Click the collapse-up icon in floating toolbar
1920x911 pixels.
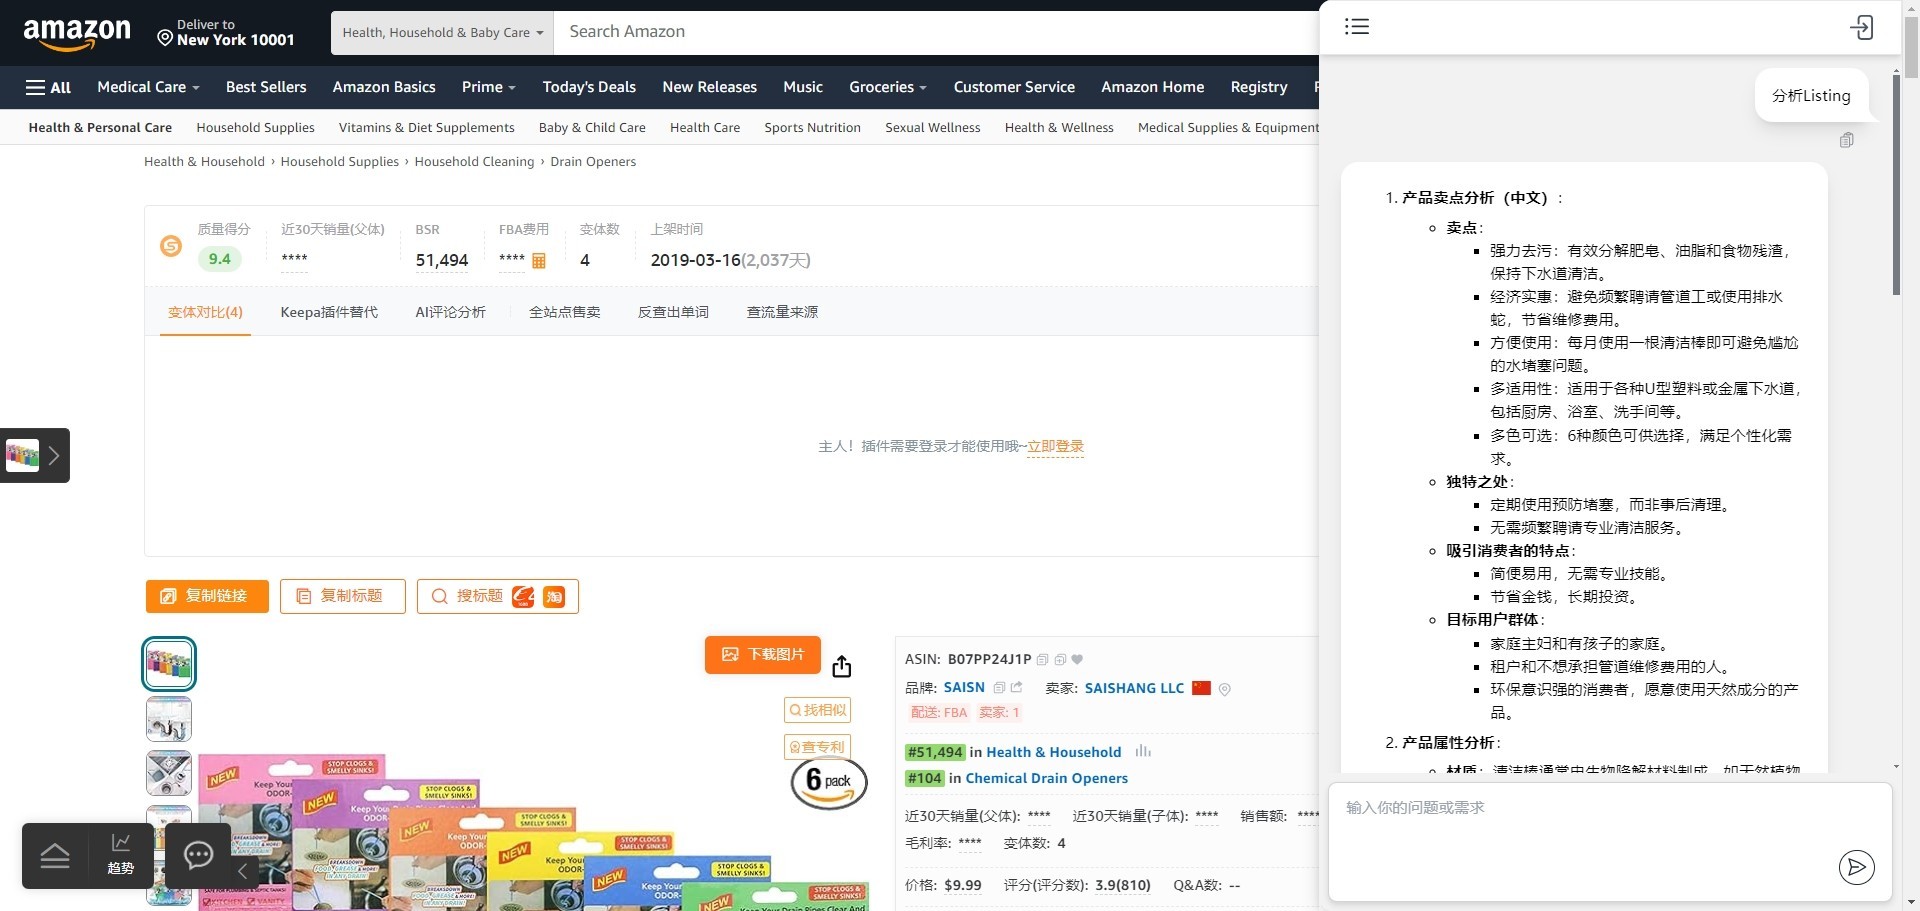(x=54, y=856)
